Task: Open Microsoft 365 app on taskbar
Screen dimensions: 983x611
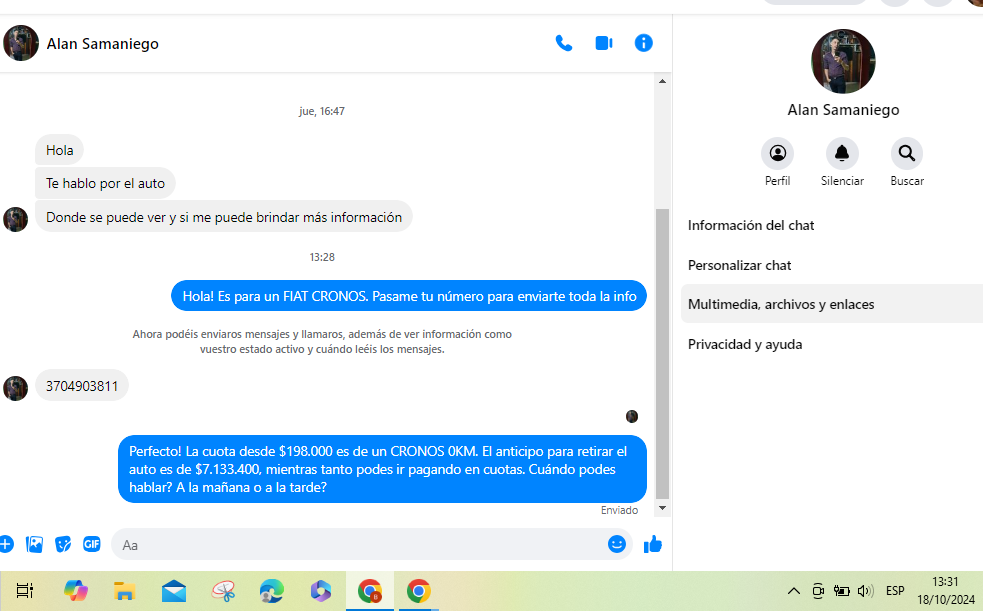Action: (320, 590)
